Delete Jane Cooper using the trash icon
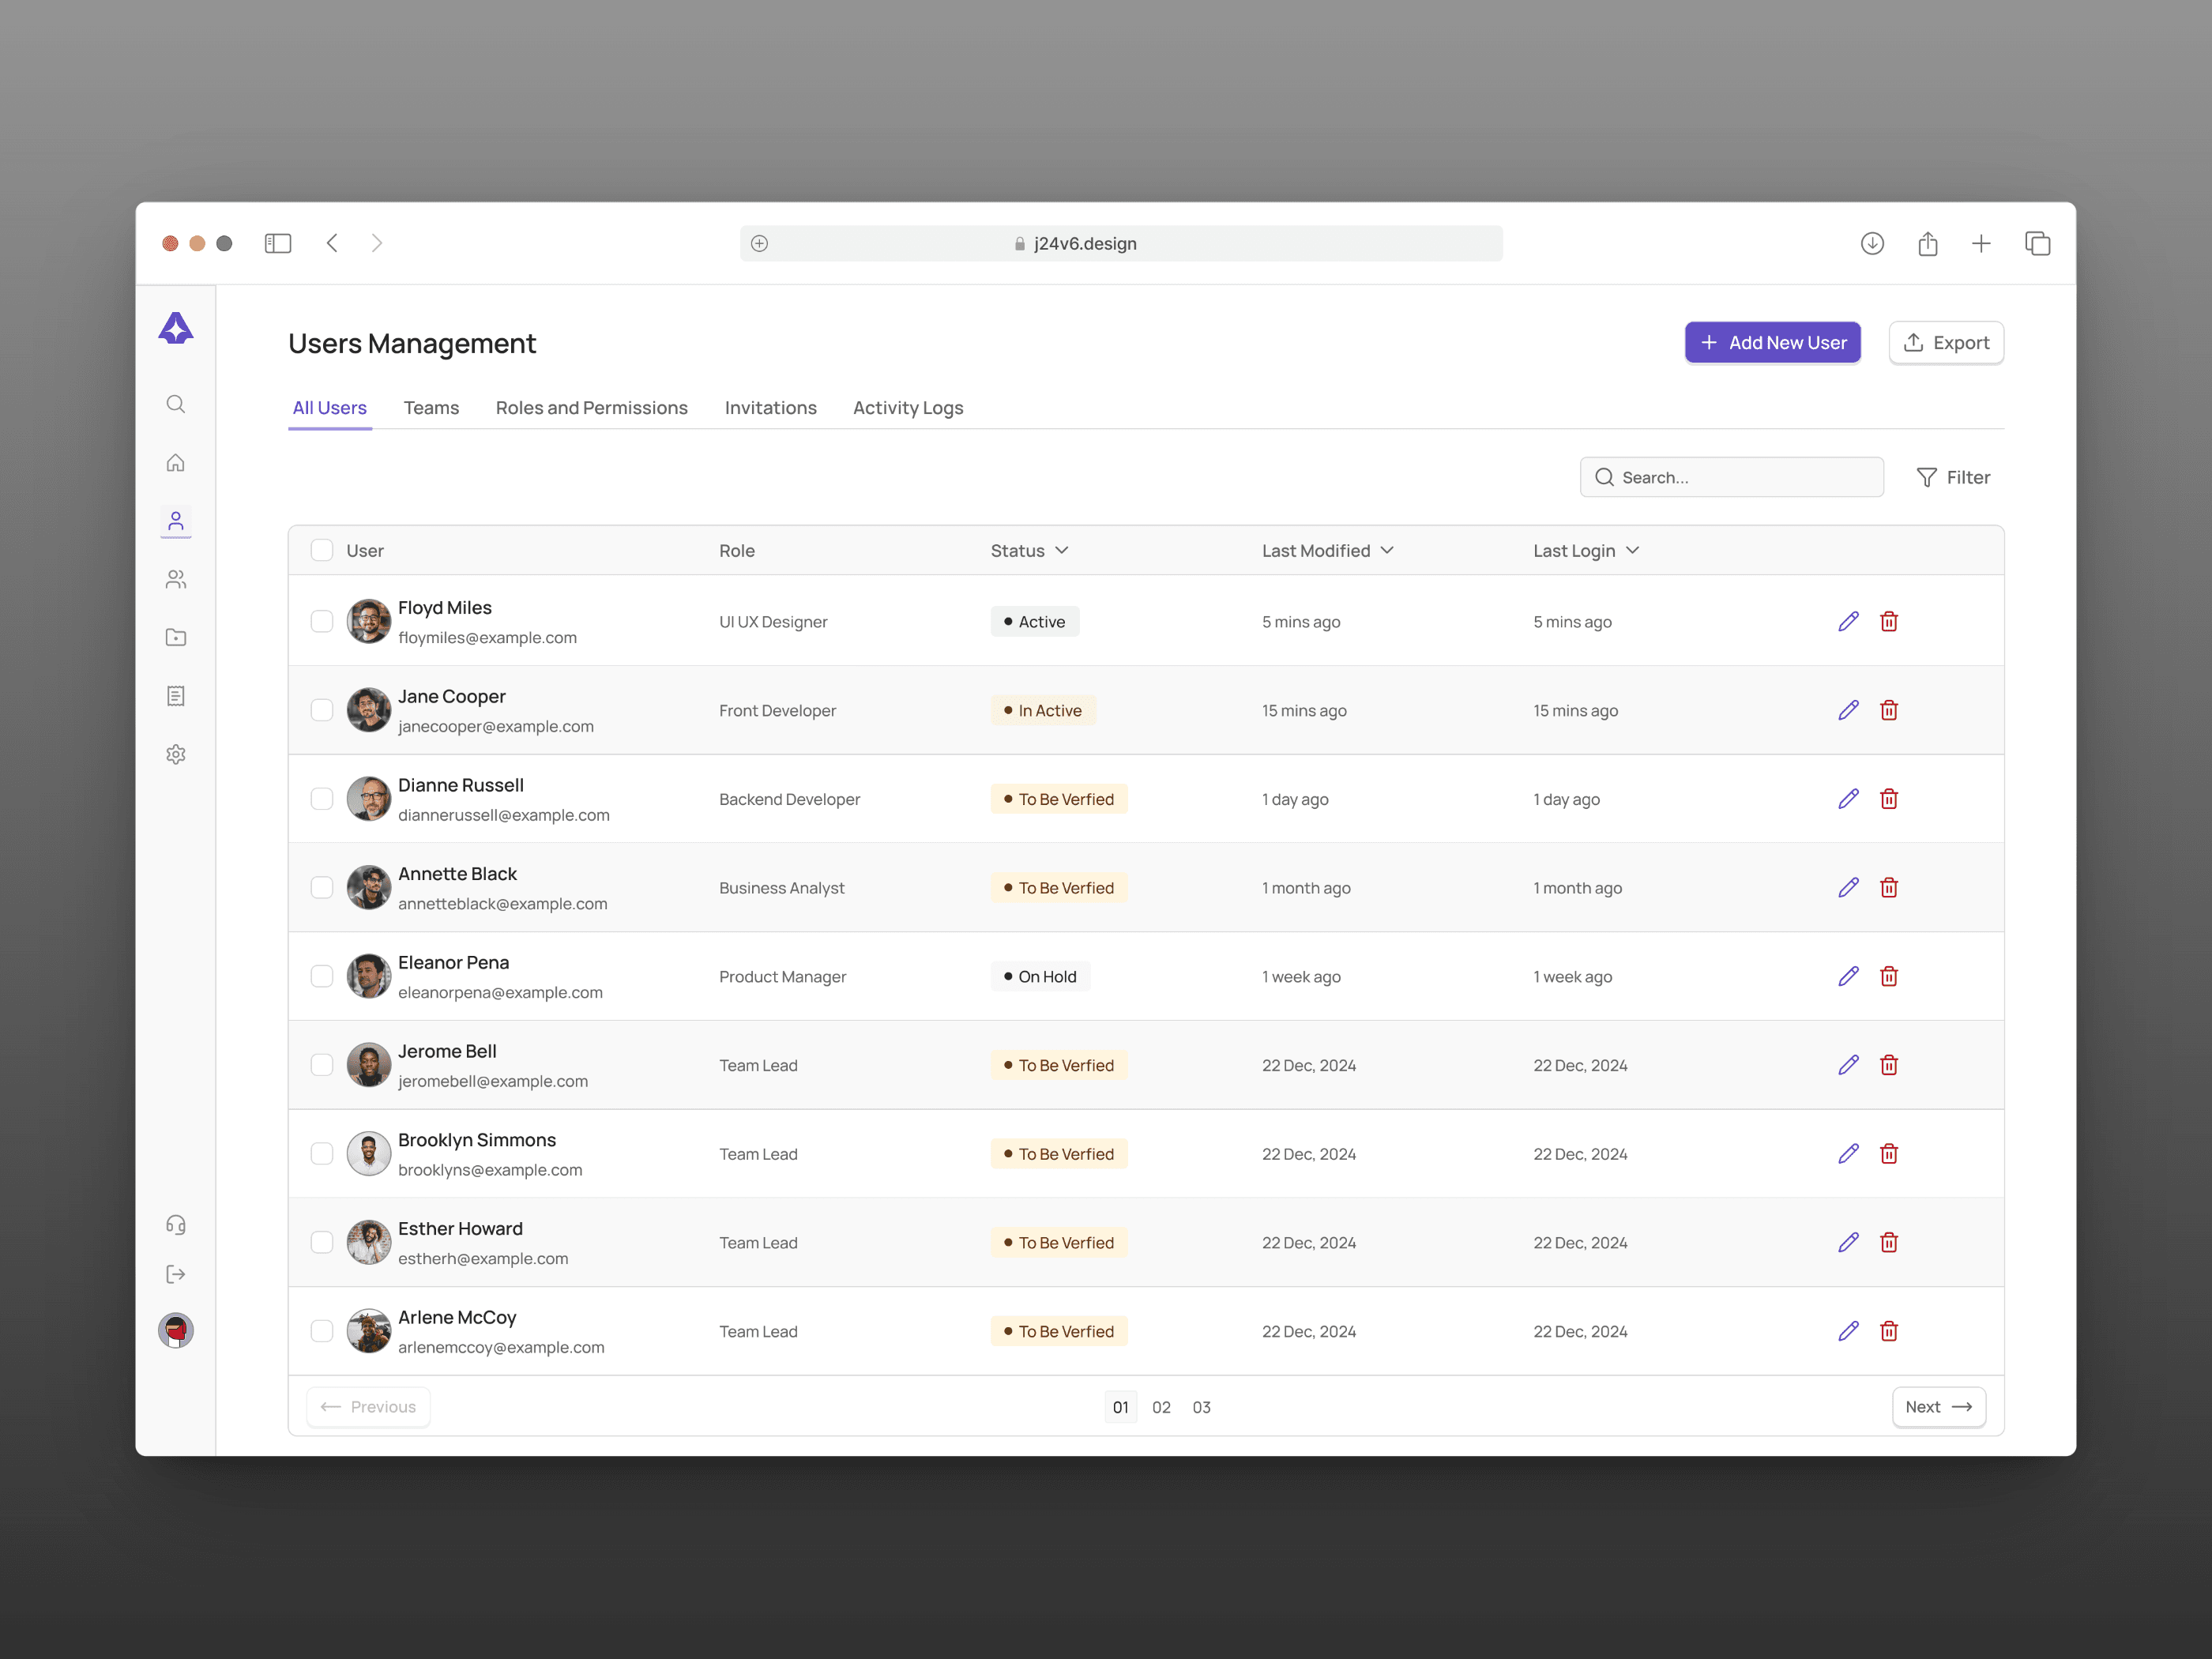 pyautogui.click(x=1888, y=710)
